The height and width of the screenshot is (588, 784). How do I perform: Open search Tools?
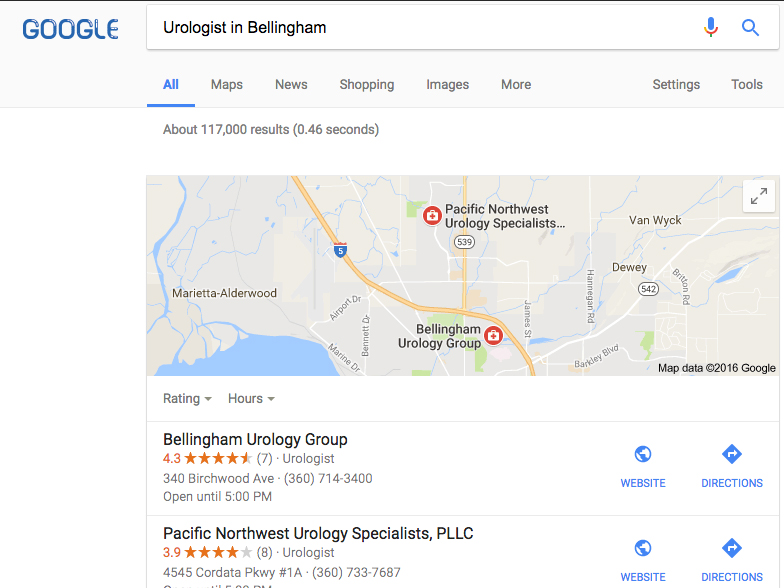click(747, 84)
